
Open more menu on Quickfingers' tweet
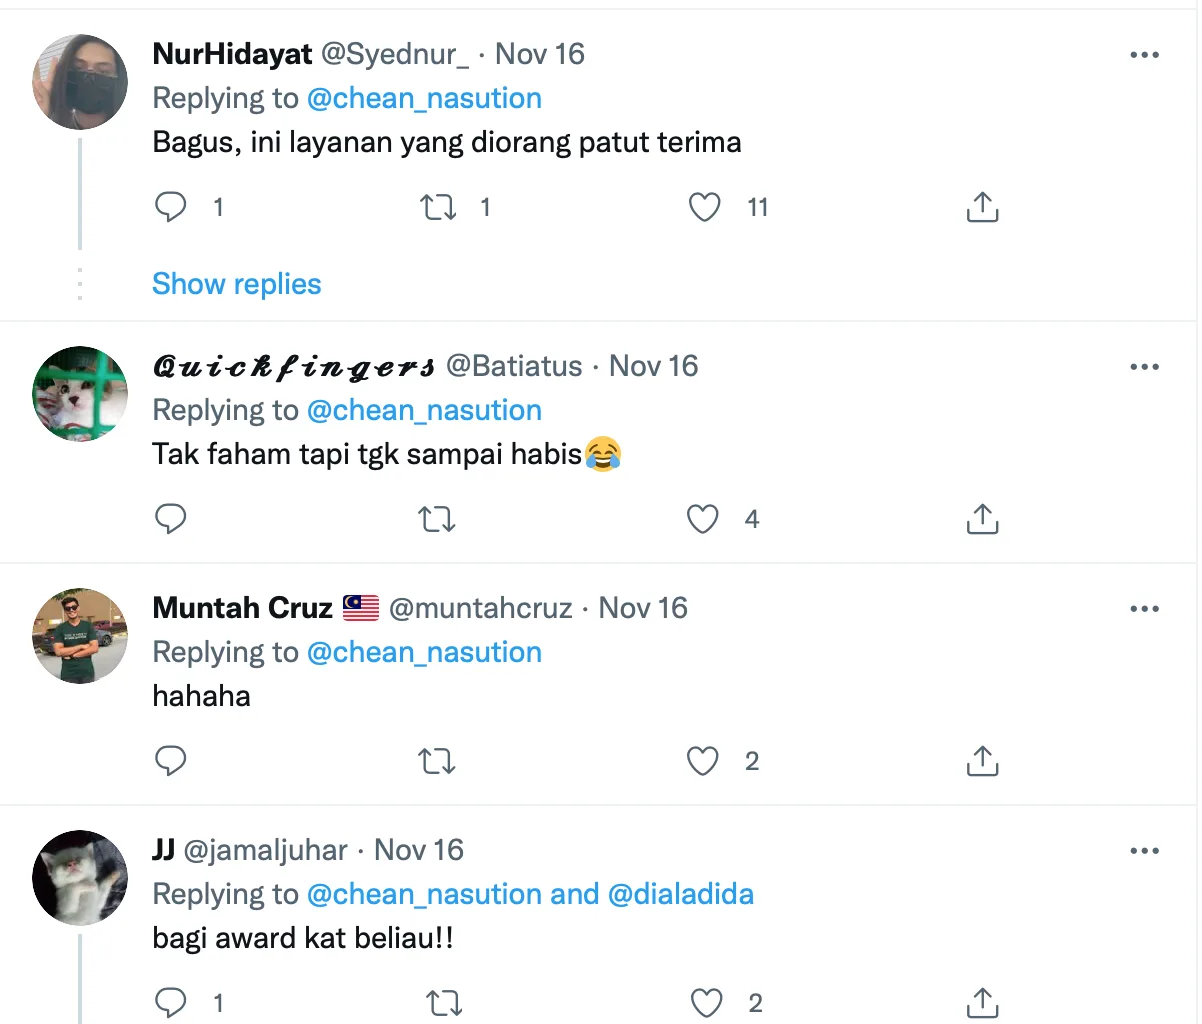coord(1144,367)
